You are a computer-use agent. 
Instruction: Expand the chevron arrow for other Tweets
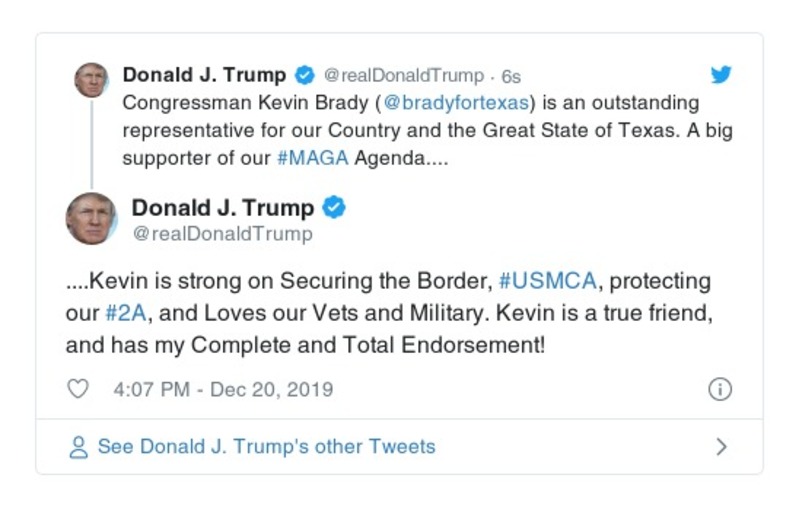tap(721, 447)
